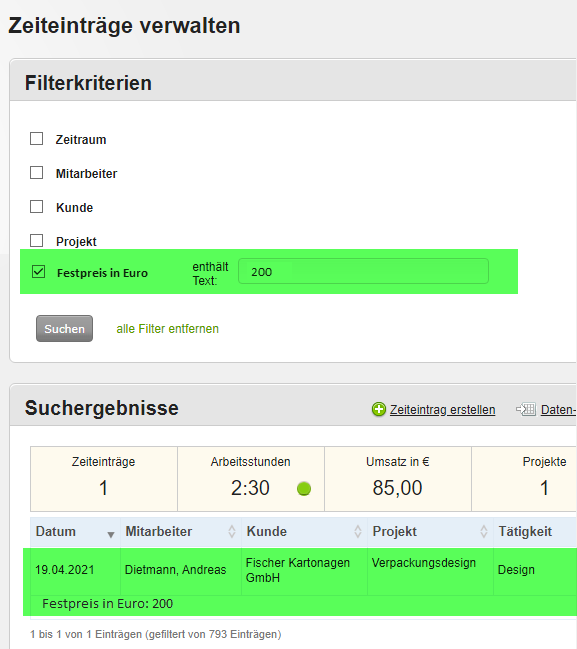Viewport: 577px width, 649px height.
Task: Click the Suchen button
Action: pyautogui.click(x=65, y=329)
